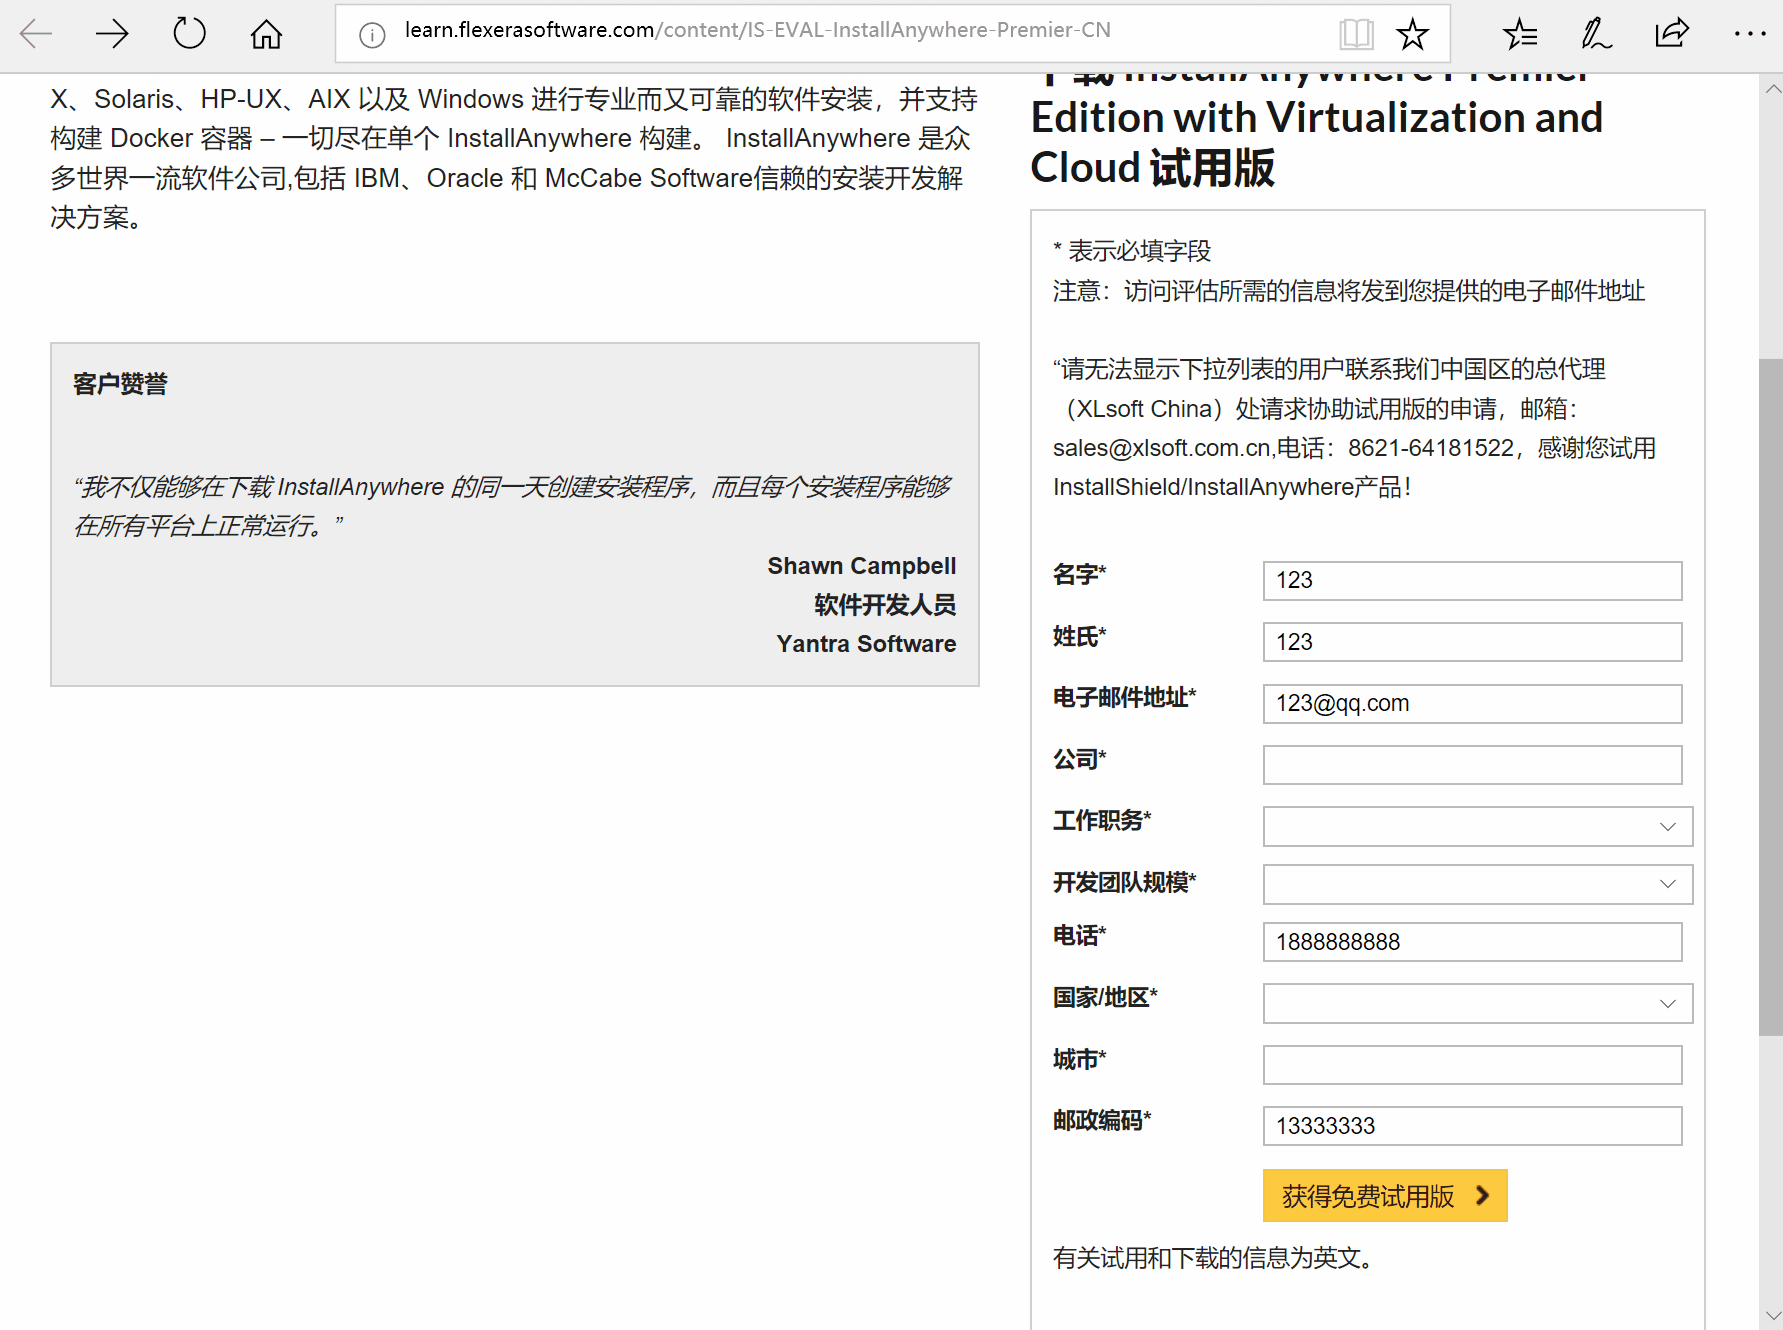Show site information icon in address bar

tap(372, 35)
